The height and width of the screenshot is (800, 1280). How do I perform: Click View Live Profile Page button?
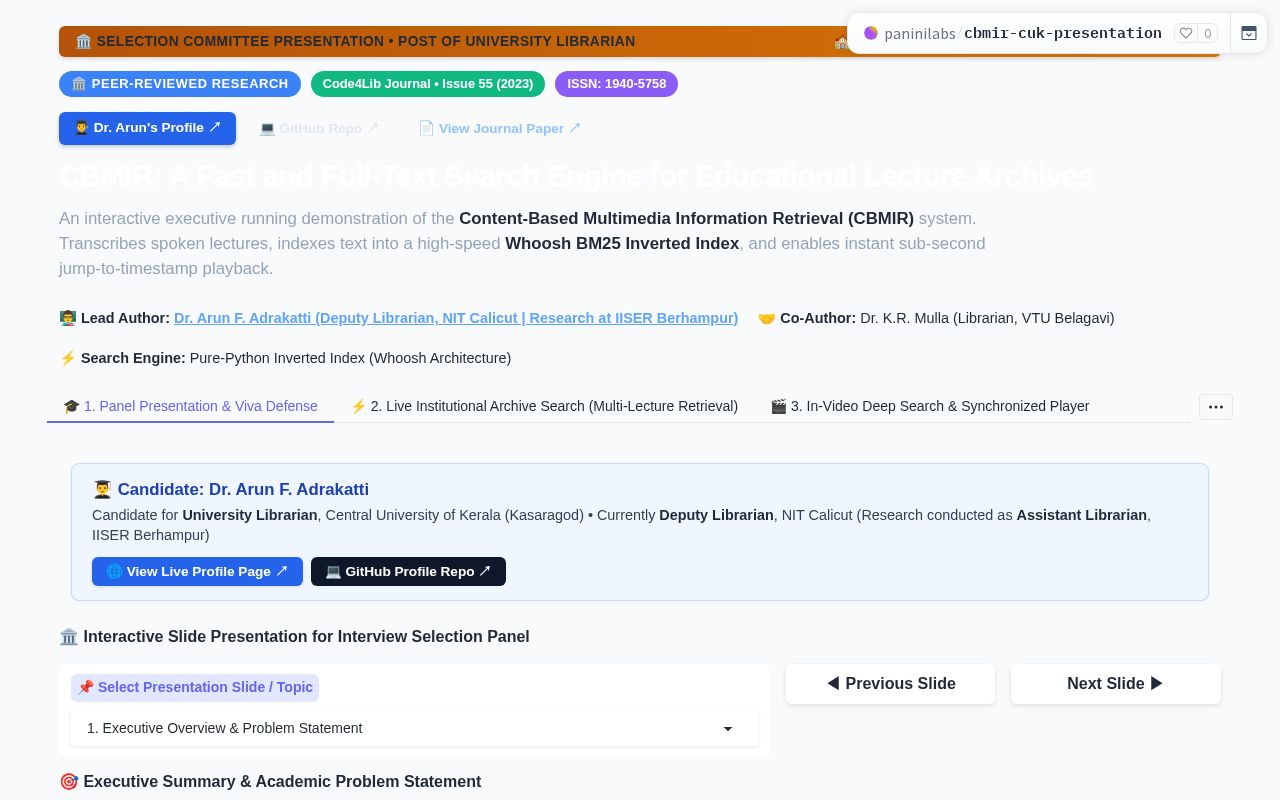(x=197, y=571)
